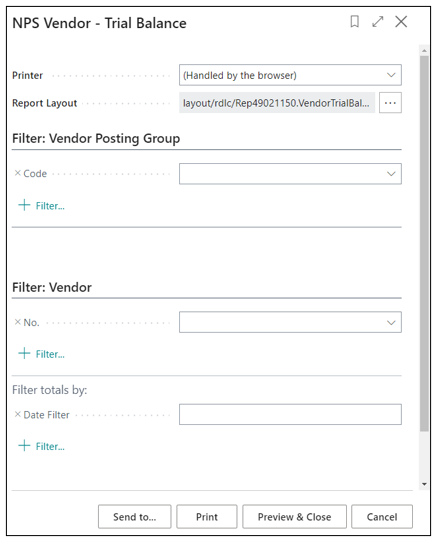441x547 pixels.
Task: Expand the Code filter dropdown
Action: point(391,174)
